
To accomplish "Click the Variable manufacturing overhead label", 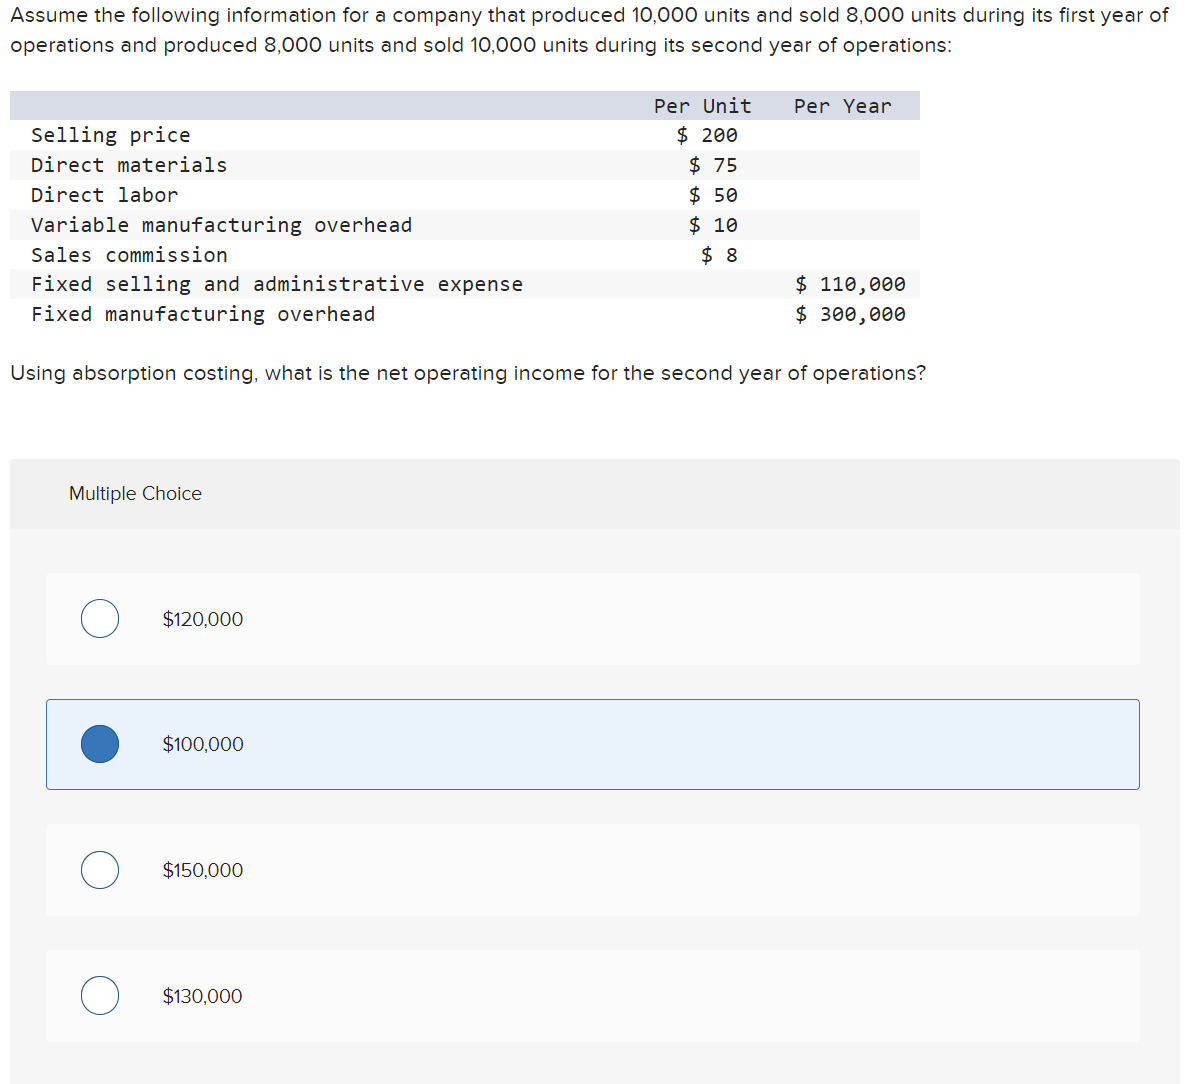I will tap(221, 225).
